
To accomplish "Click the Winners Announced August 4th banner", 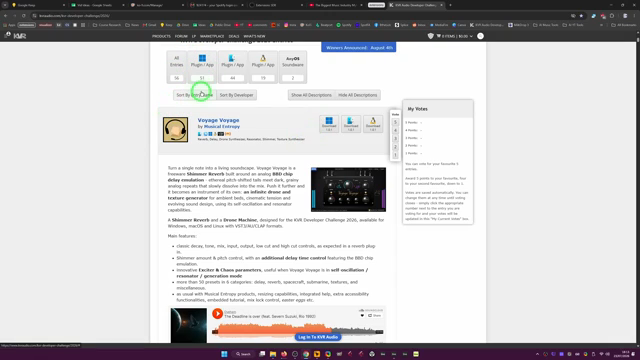I will [358, 48].
